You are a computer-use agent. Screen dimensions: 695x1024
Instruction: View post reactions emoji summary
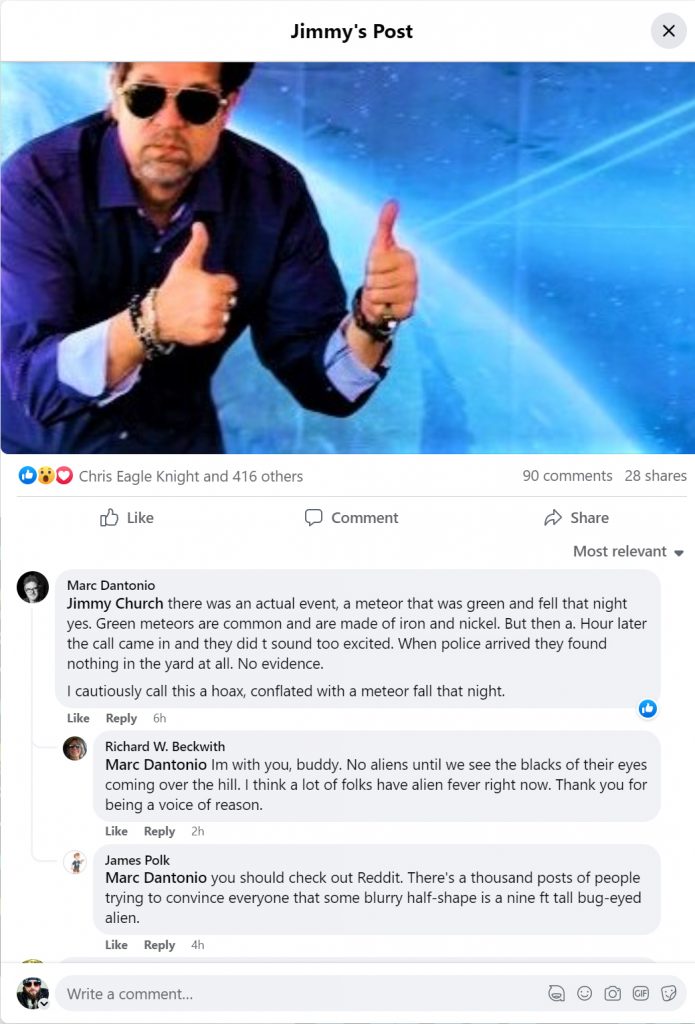(46, 476)
